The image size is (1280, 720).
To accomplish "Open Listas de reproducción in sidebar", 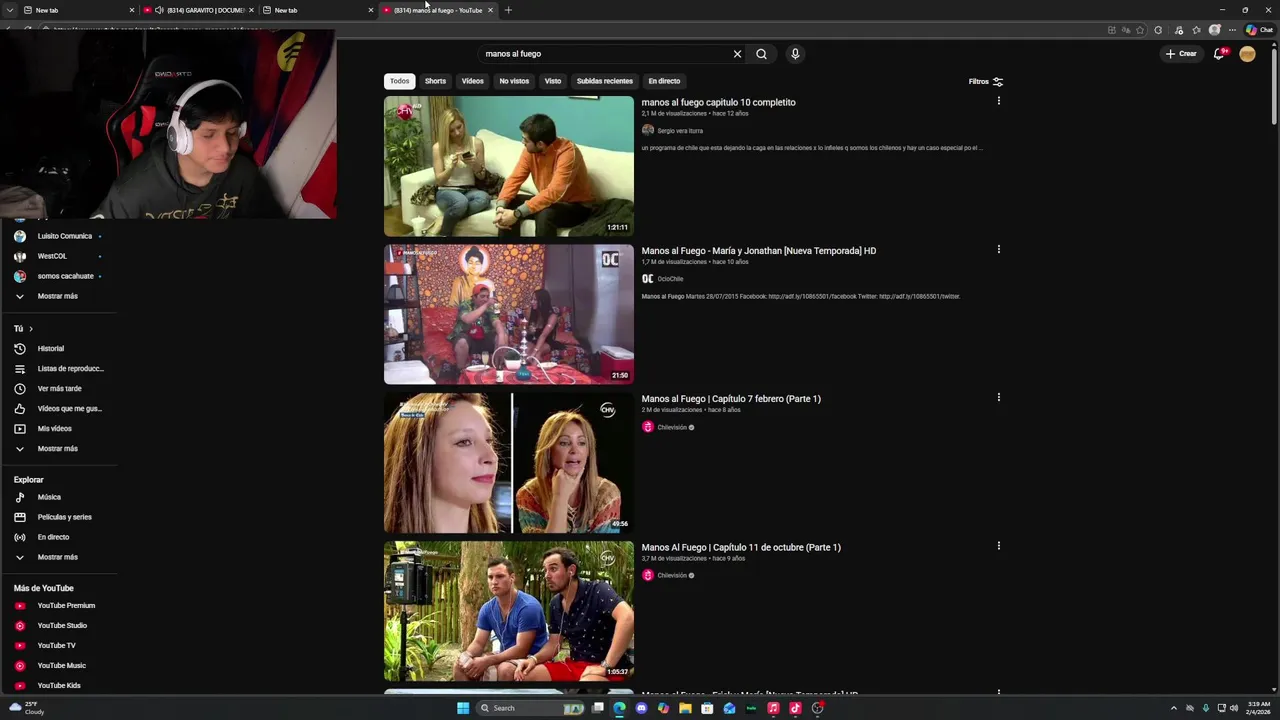I will click(x=58, y=368).
